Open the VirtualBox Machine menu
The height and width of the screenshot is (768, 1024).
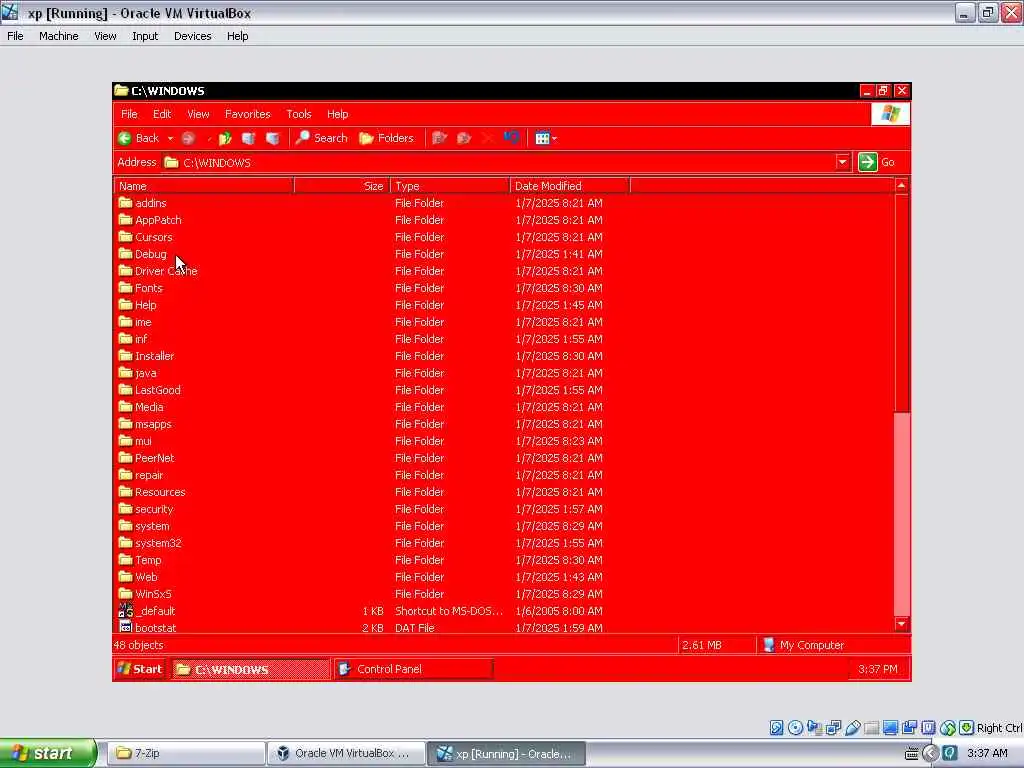pyautogui.click(x=59, y=36)
